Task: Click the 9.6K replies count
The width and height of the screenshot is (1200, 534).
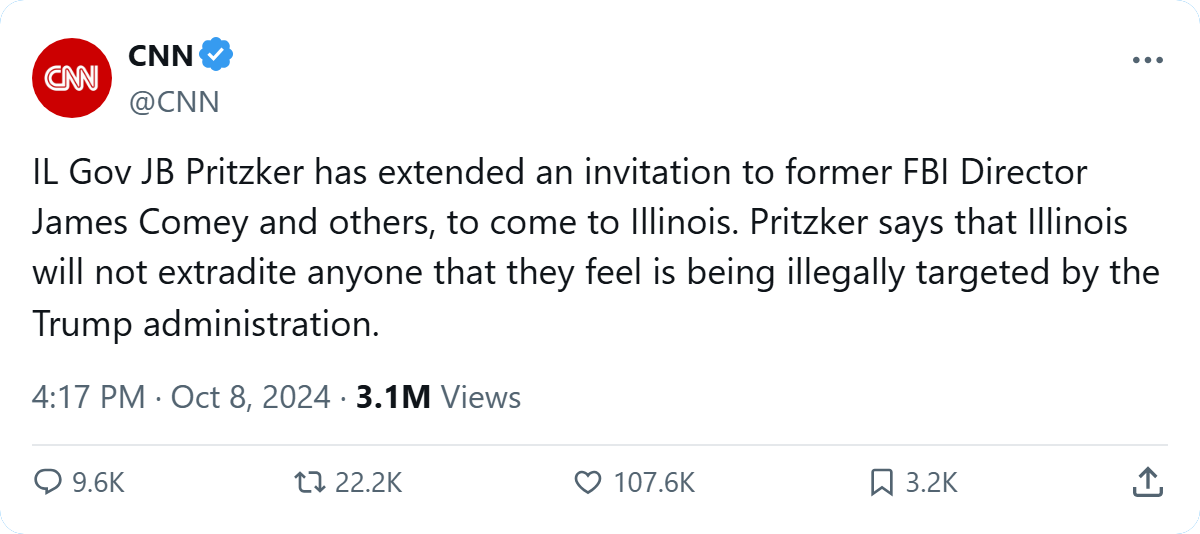Action: click(x=99, y=483)
